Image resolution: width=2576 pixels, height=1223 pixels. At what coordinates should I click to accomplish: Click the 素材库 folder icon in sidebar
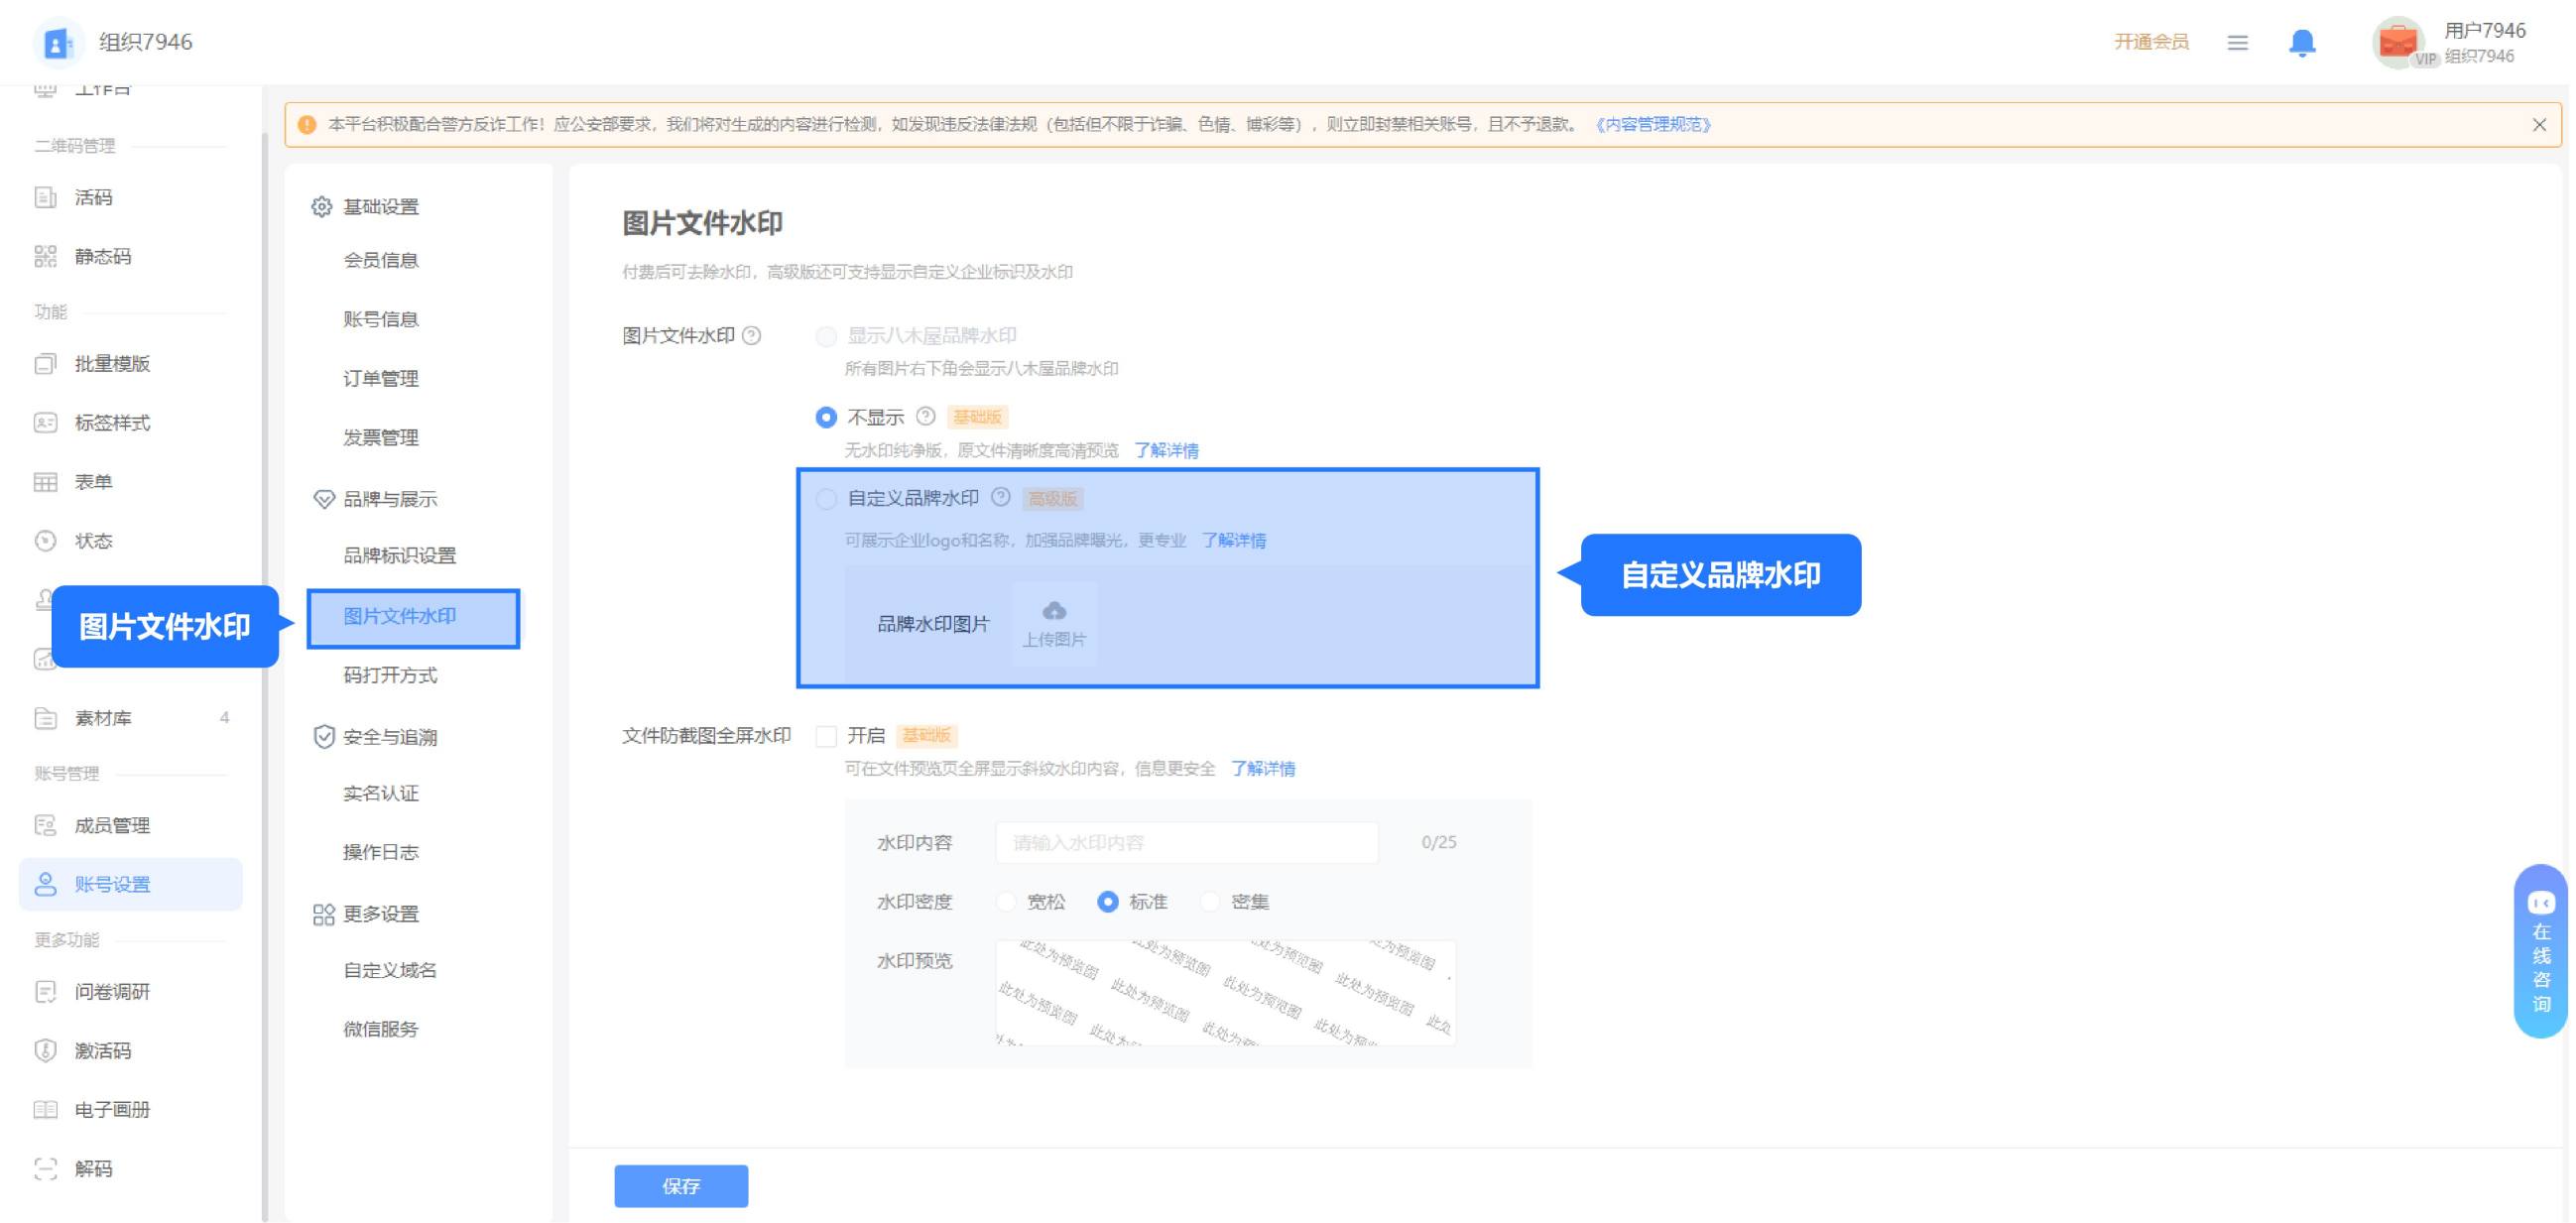click(46, 717)
